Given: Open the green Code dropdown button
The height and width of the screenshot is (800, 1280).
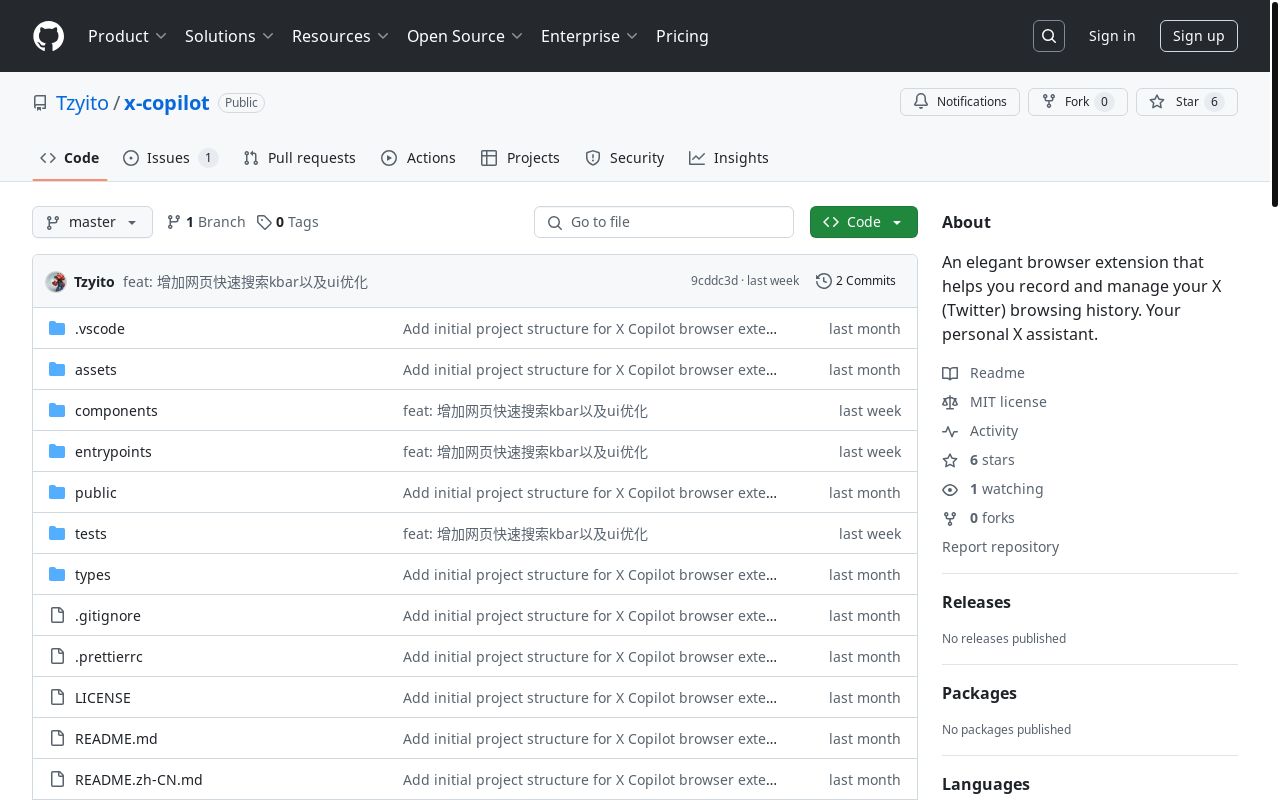Looking at the screenshot, I should (863, 222).
